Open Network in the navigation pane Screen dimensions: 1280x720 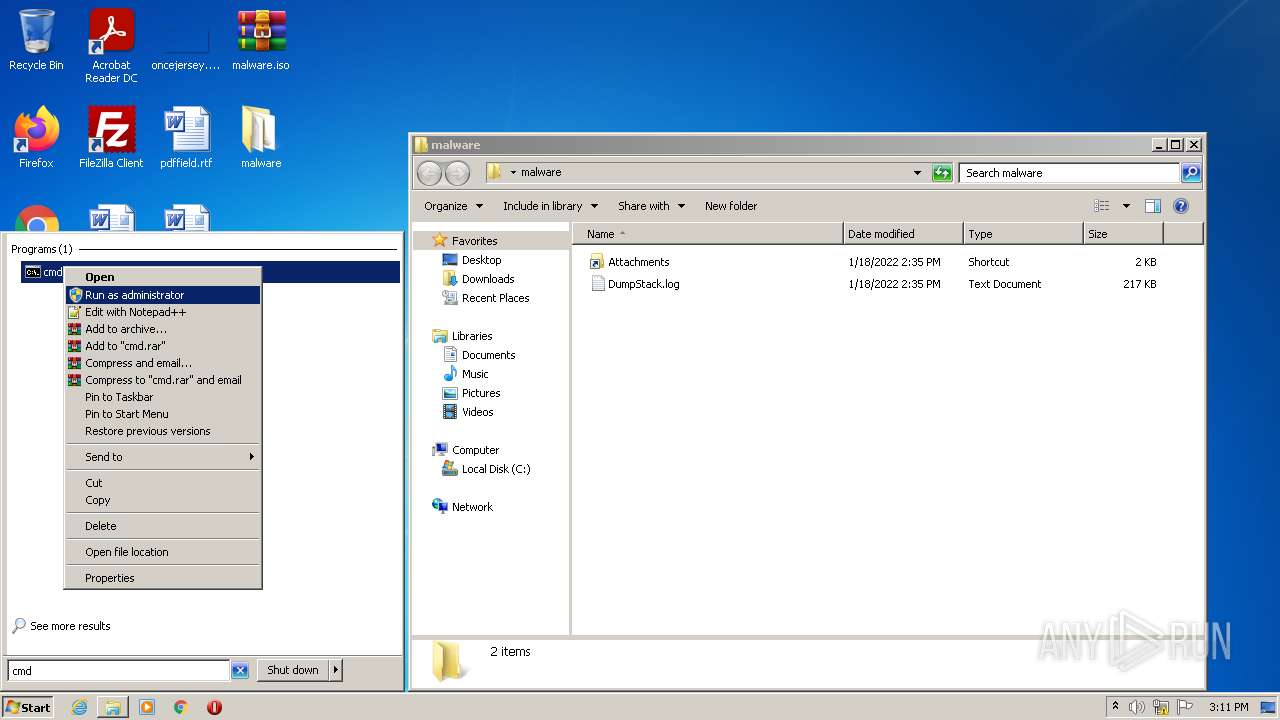point(472,507)
